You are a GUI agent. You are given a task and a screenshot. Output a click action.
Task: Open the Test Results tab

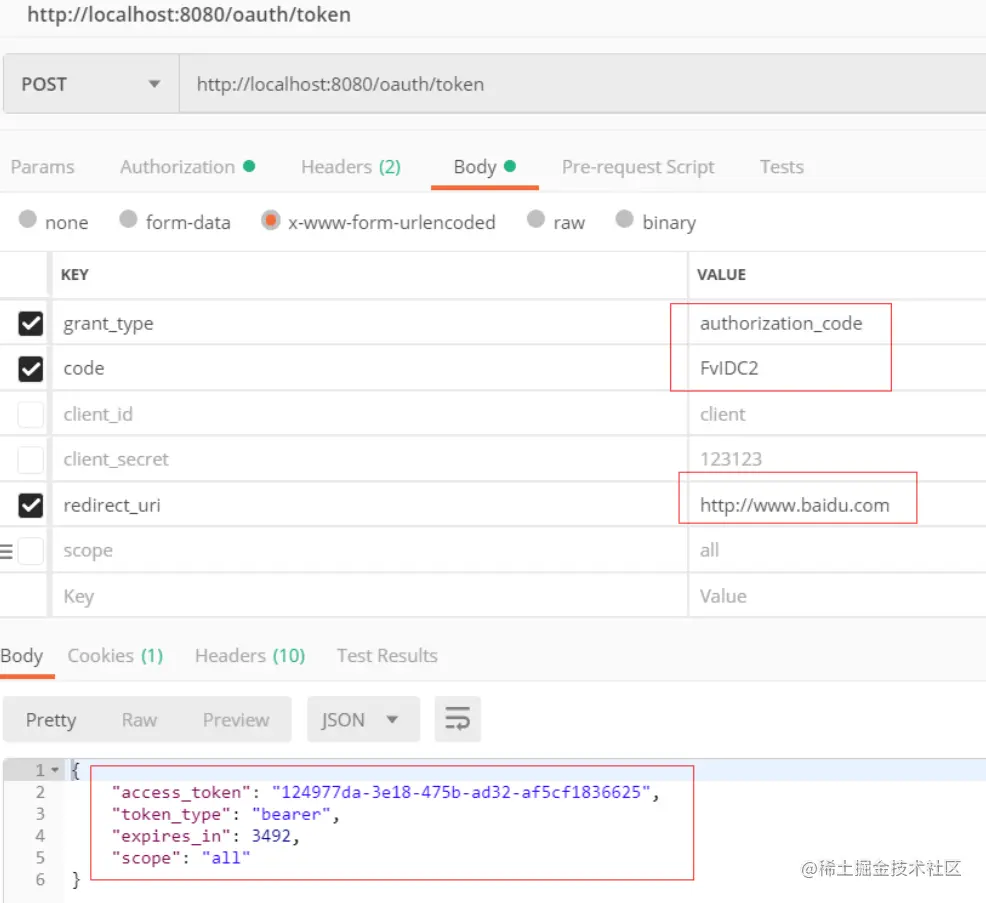[x=387, y=656]
